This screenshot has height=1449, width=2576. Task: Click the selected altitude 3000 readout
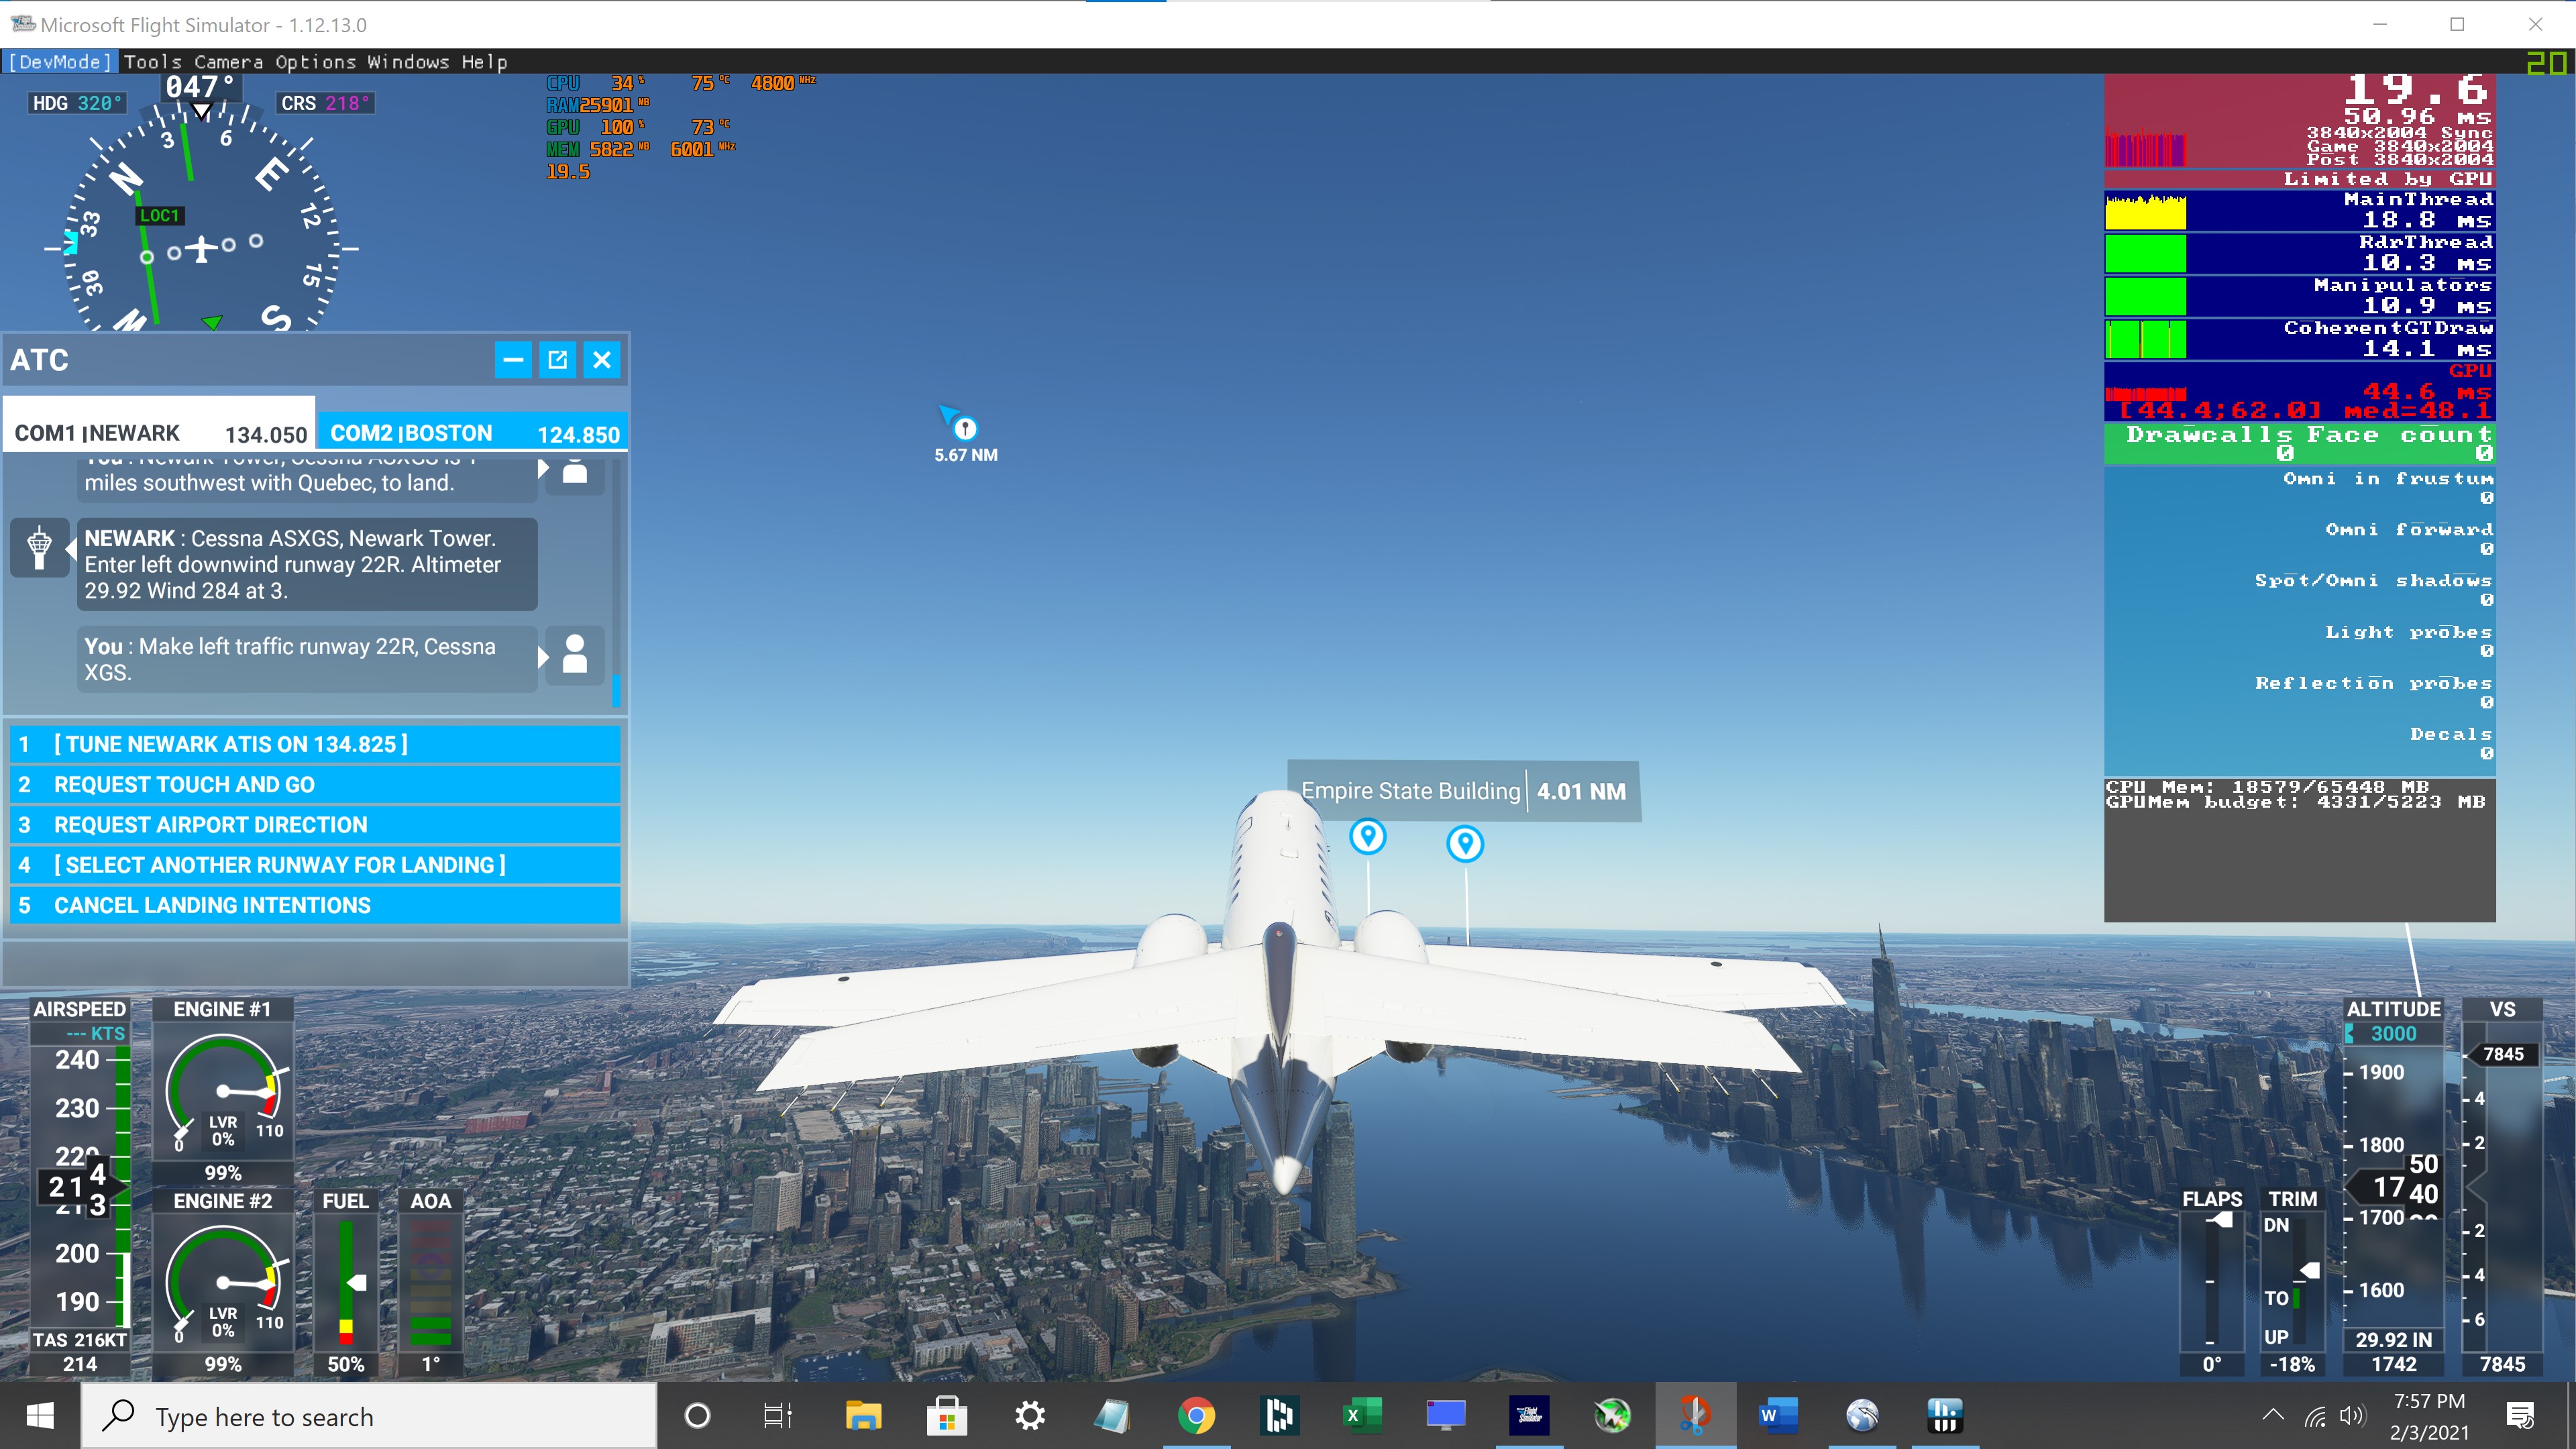tap(2394, 1033)
